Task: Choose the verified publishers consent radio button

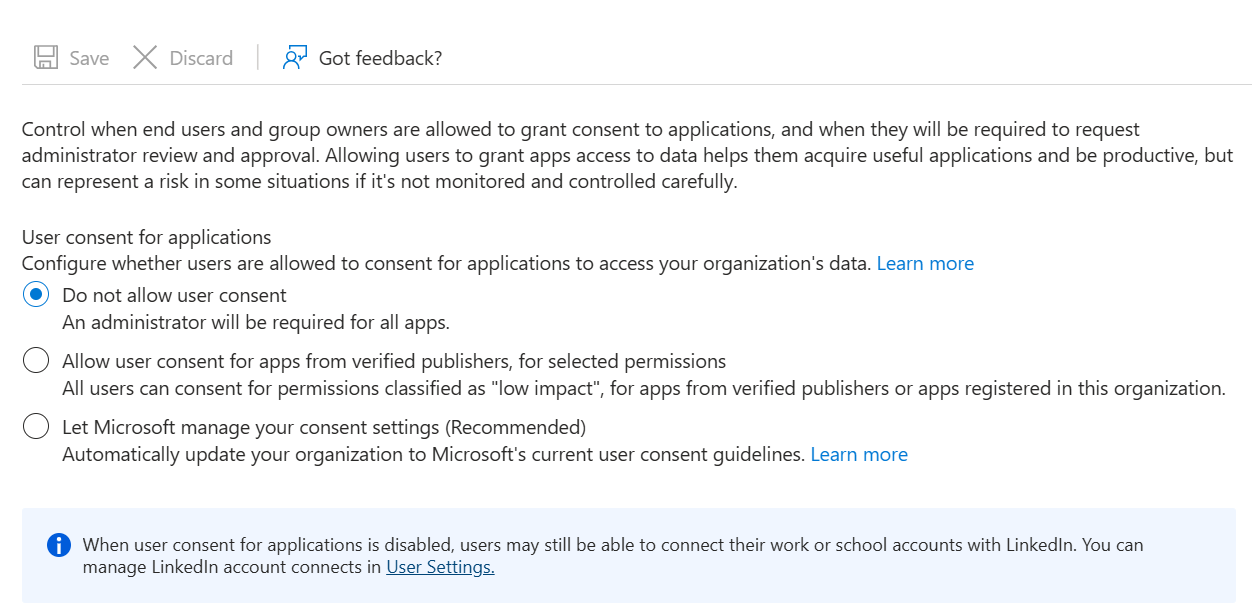Action: 36,361
